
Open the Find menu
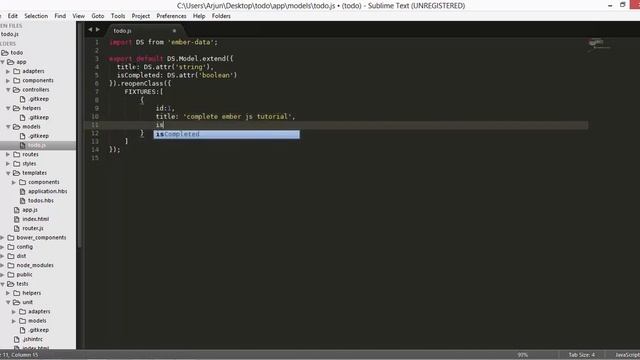pos(60,16)
